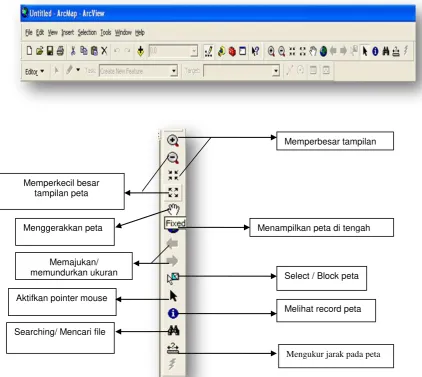Open the View menu
Image resolution: width=422 pixels, height=377 pixels.
point(52,32)
